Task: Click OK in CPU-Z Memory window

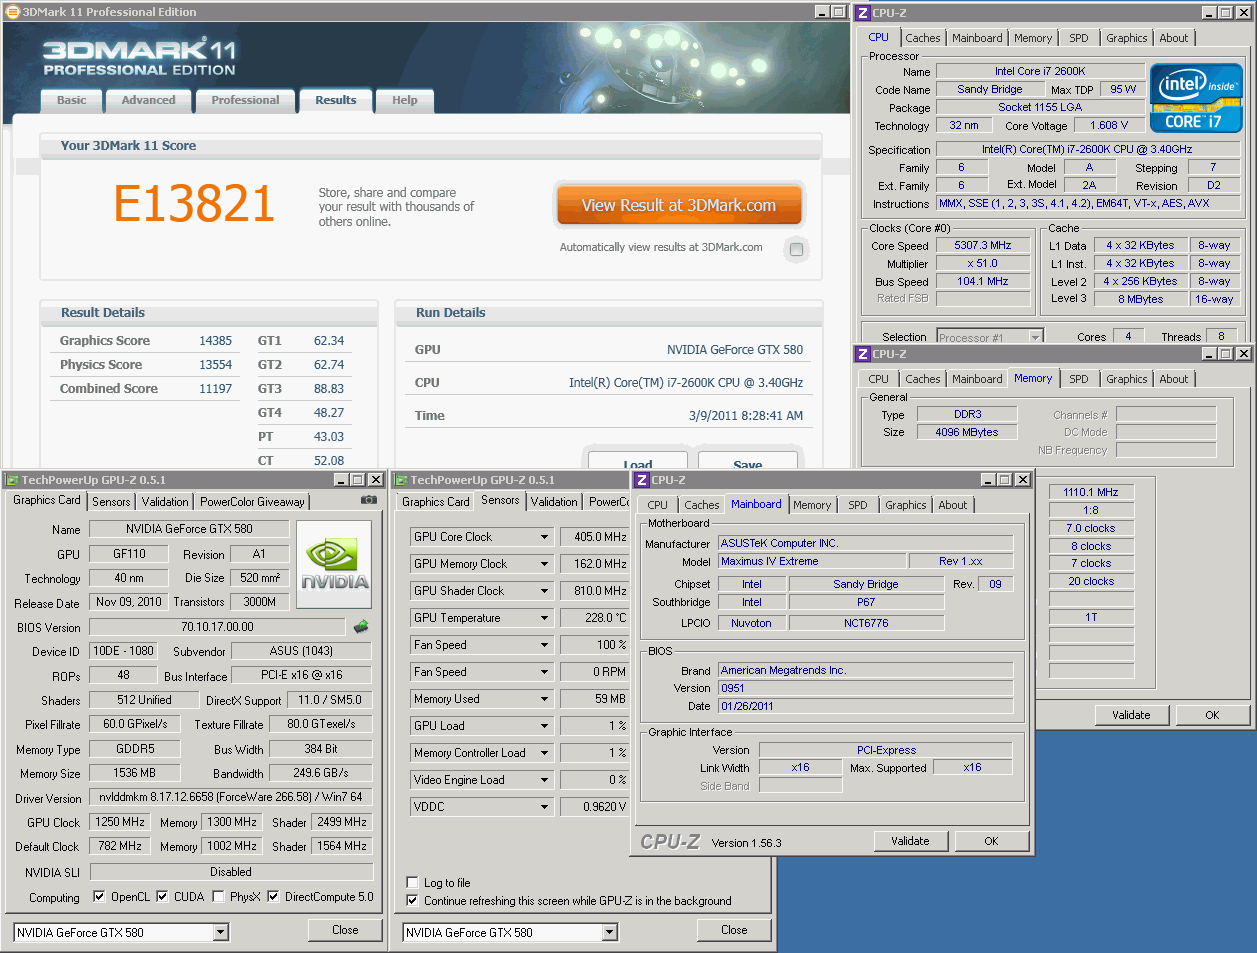Action: tap(1212, 715)
